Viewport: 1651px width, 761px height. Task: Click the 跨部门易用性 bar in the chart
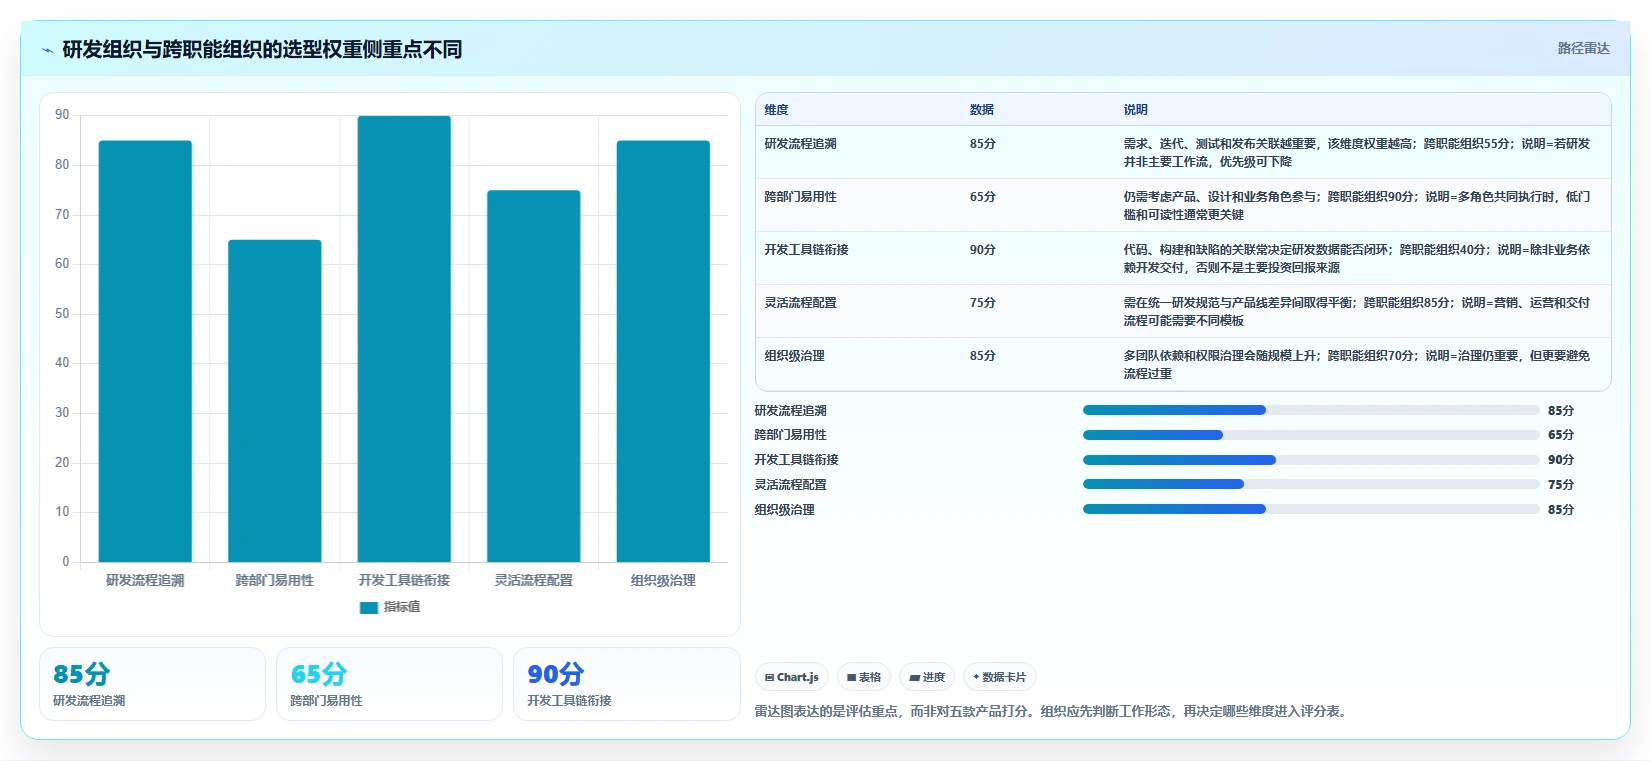point(275,401)
